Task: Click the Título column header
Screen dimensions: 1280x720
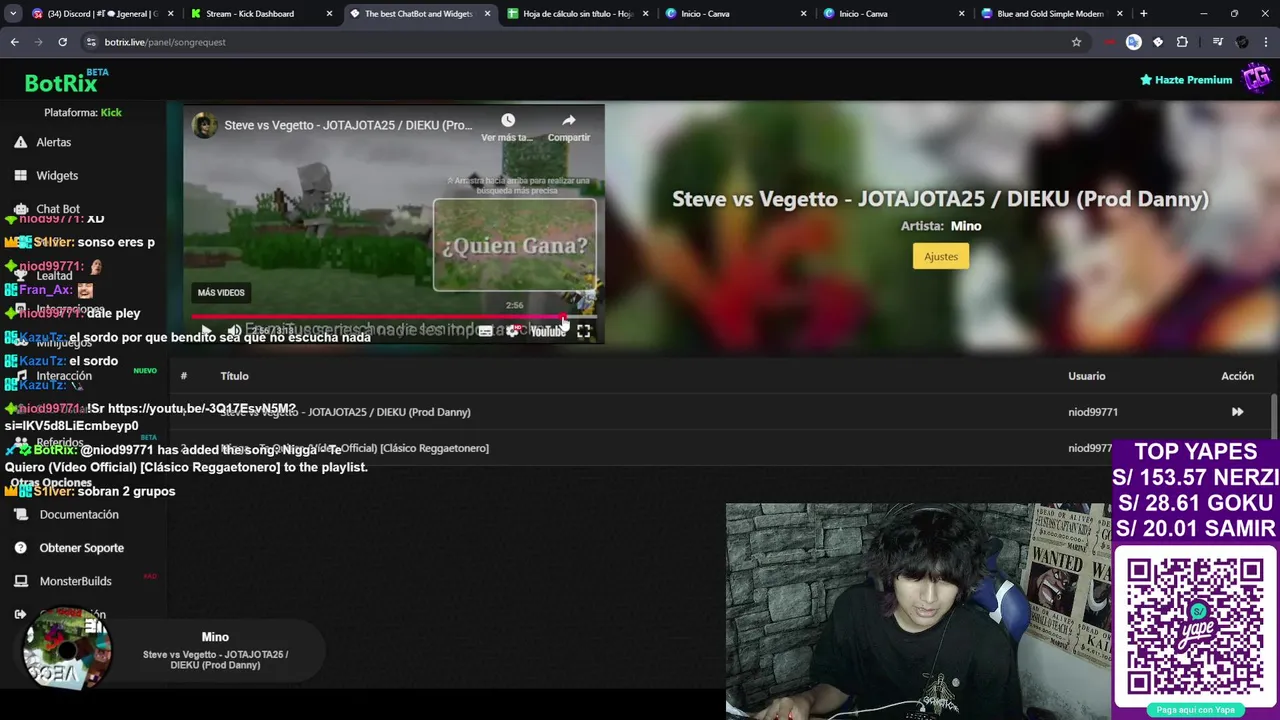Action: 234,376
